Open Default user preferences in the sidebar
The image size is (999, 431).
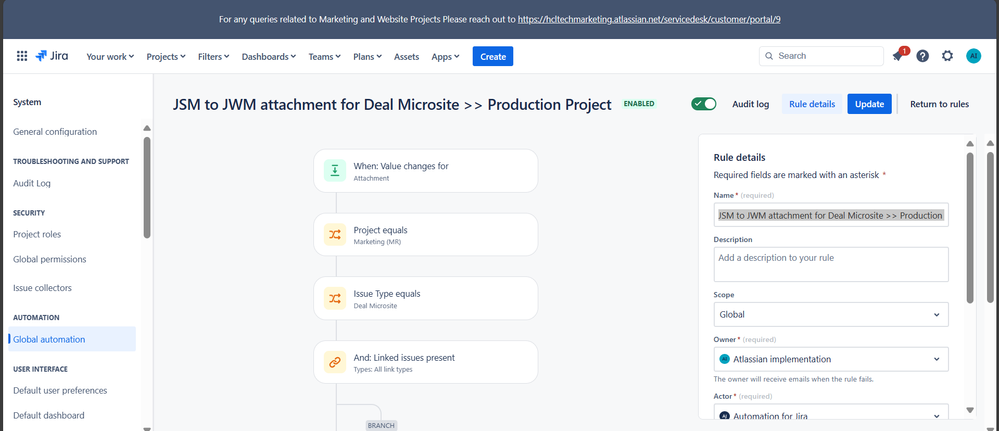tap(60, 390)
